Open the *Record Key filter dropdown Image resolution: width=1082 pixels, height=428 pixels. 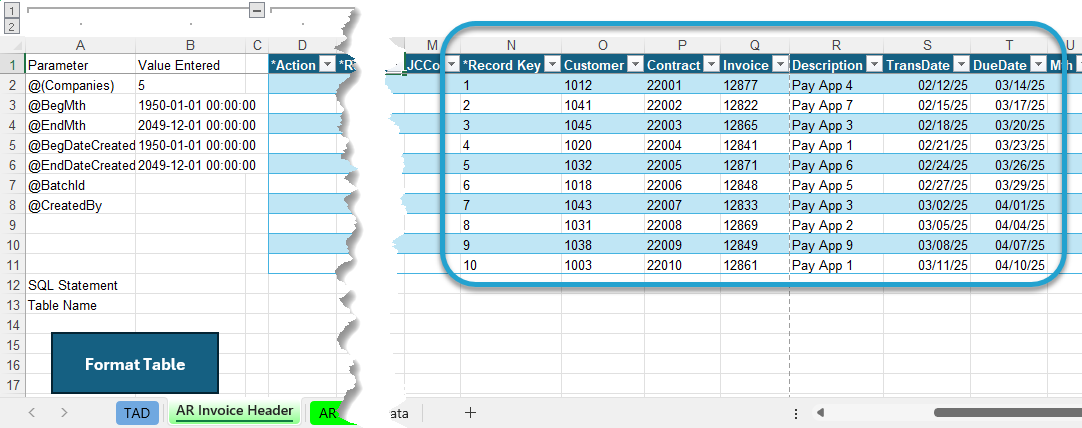pyautogui.click(x=553, y=65)
